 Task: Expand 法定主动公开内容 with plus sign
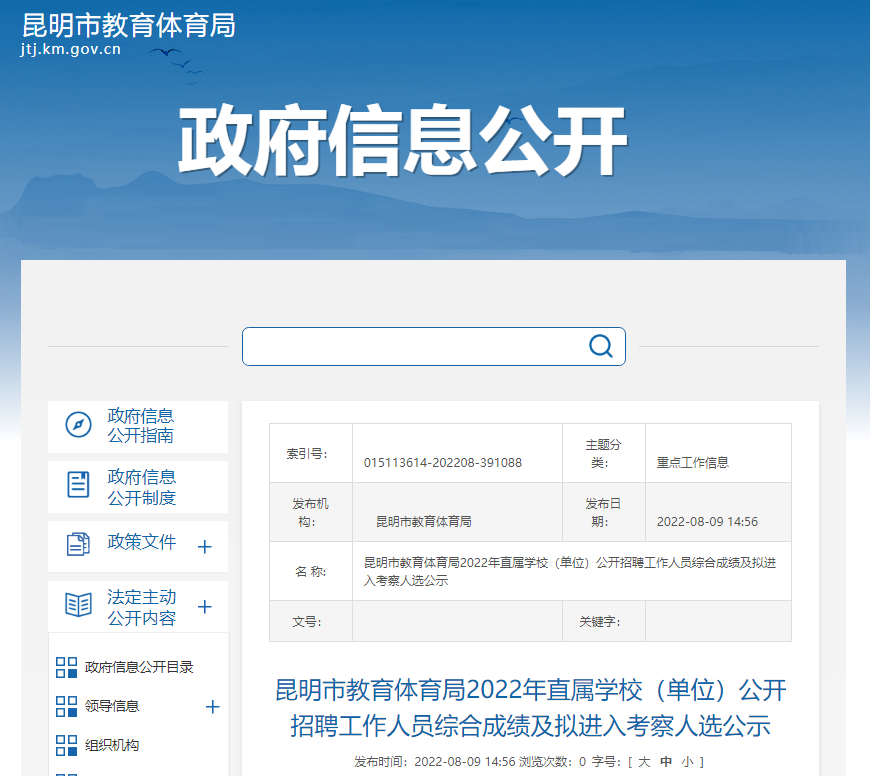point(205,607)
